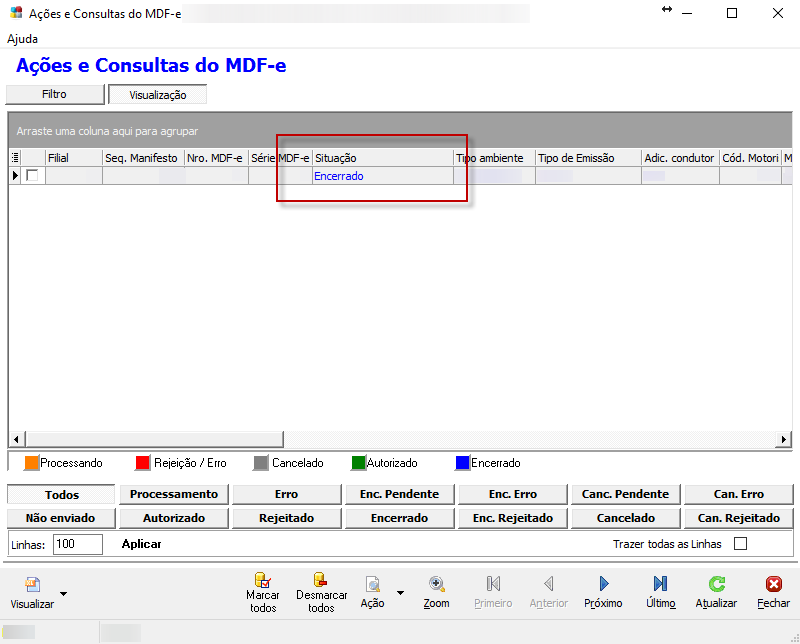This screenshot has width=800, height=644.
Task: Click the Ação document icon
Action: click(372, 585)
